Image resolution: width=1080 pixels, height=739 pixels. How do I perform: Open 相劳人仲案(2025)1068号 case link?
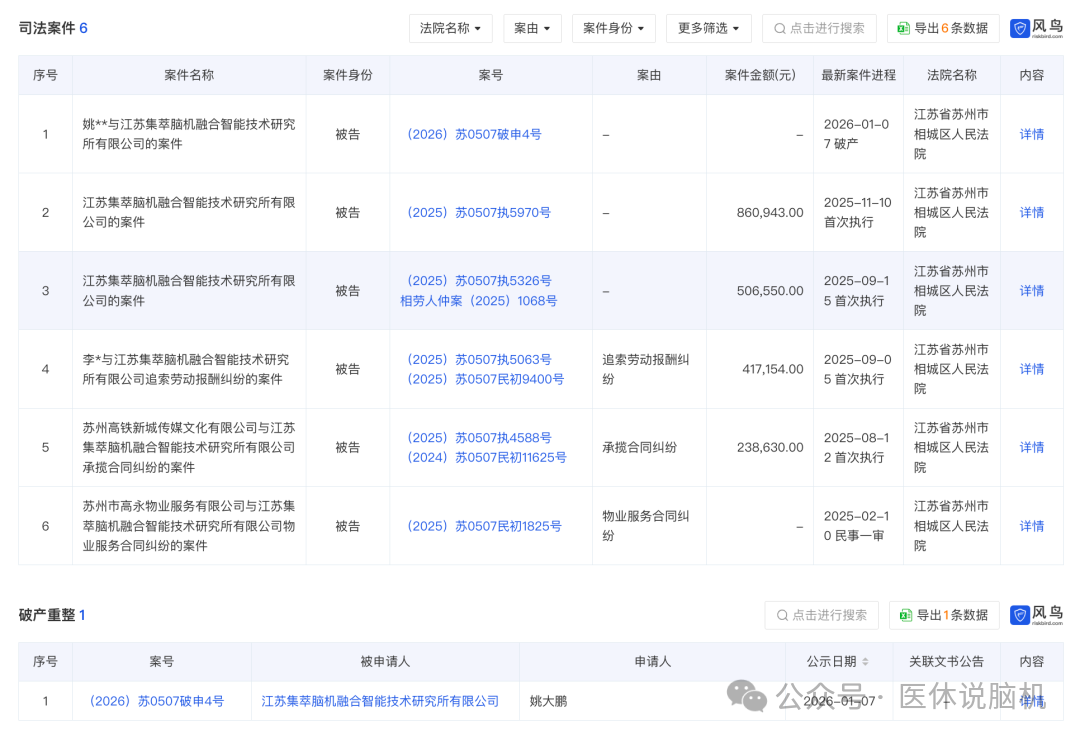479,301
